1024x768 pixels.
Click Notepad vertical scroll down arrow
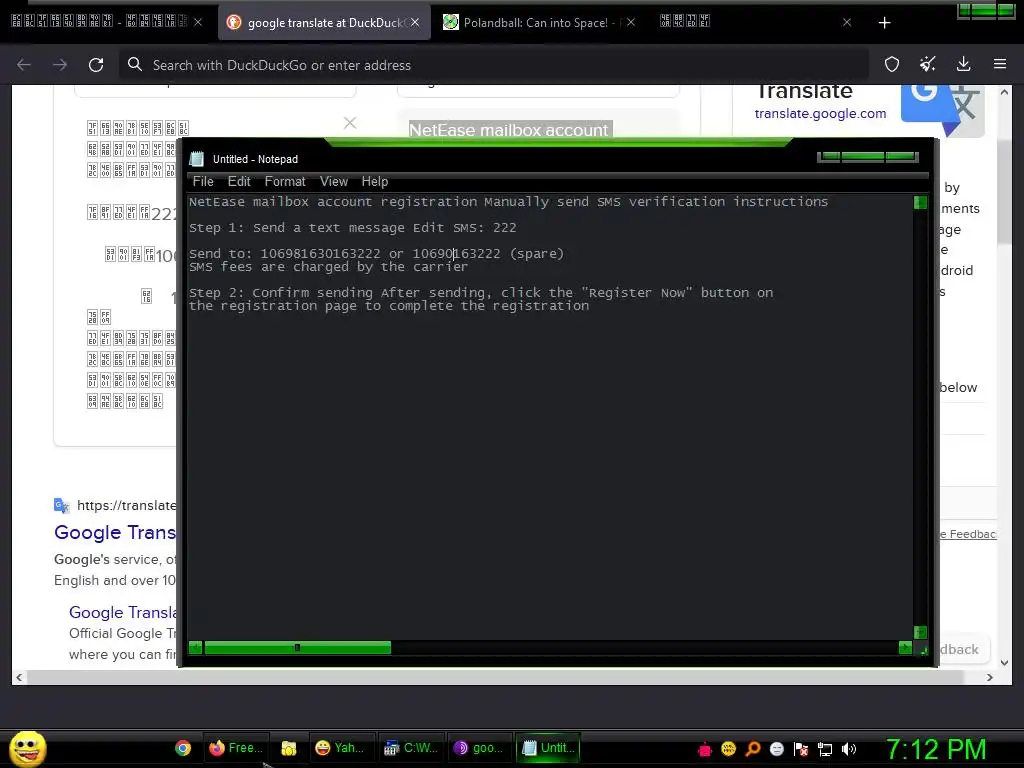(x=920, y=632)
